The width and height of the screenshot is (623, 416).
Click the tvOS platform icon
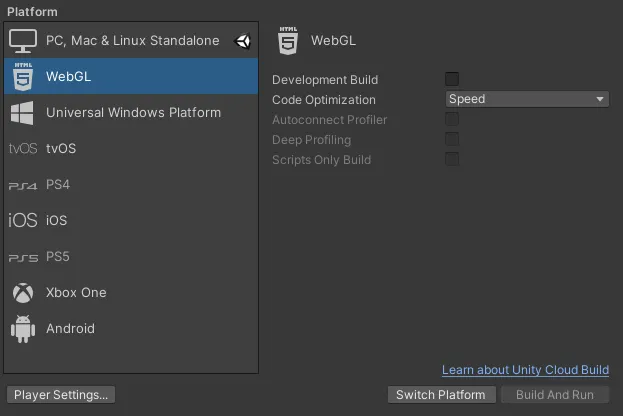coord(23,149)
